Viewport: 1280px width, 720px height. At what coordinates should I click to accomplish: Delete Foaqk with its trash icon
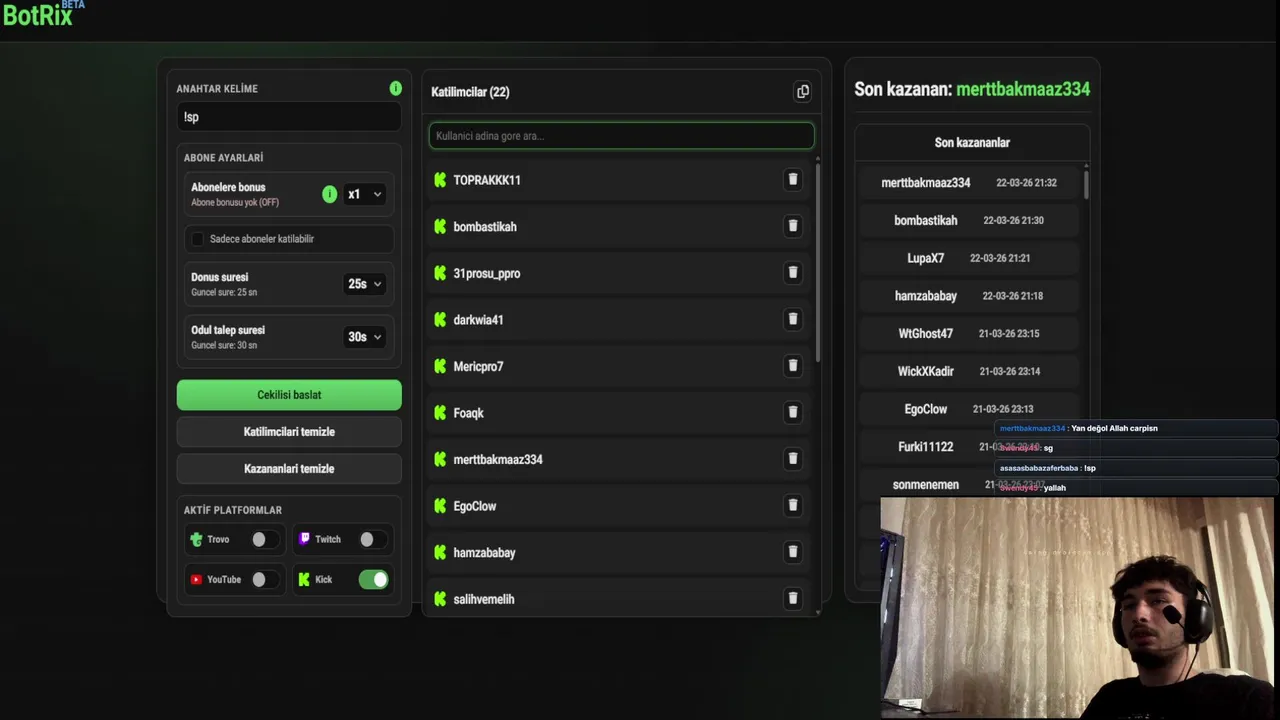(x=793, y=412)
